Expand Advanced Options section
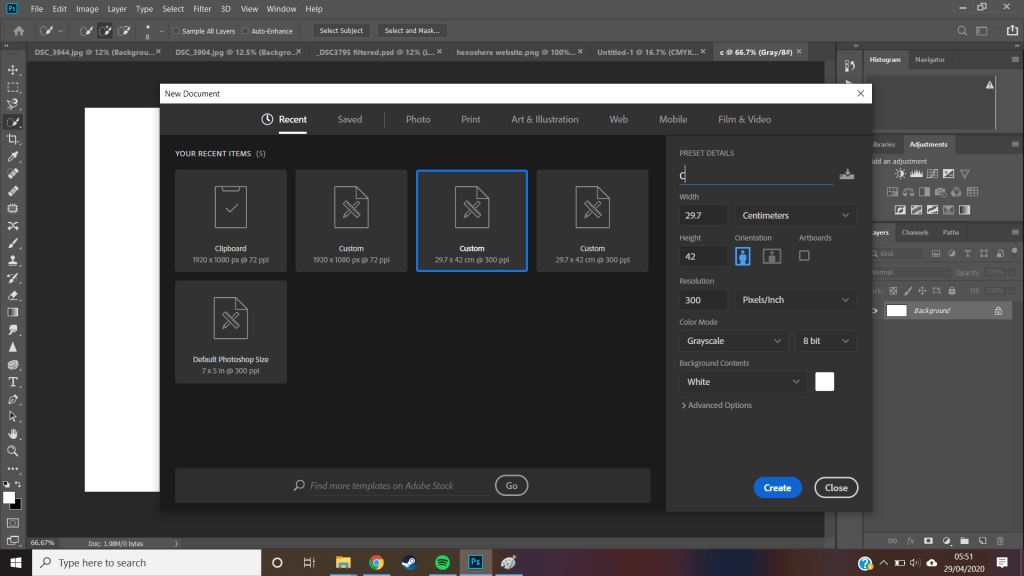This screenshot has height=576, width=1024. 716,405
